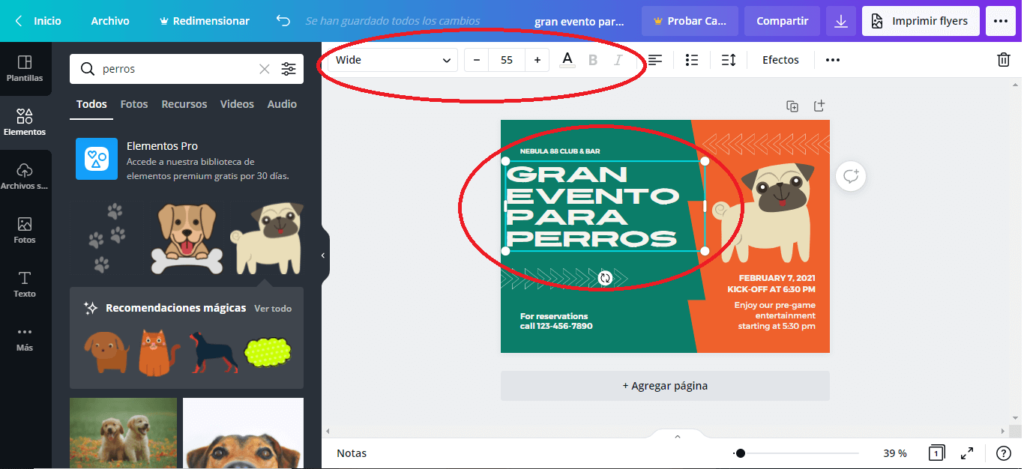
Task: Toggle fullscreen presentation mode
Action: point(967,453)
